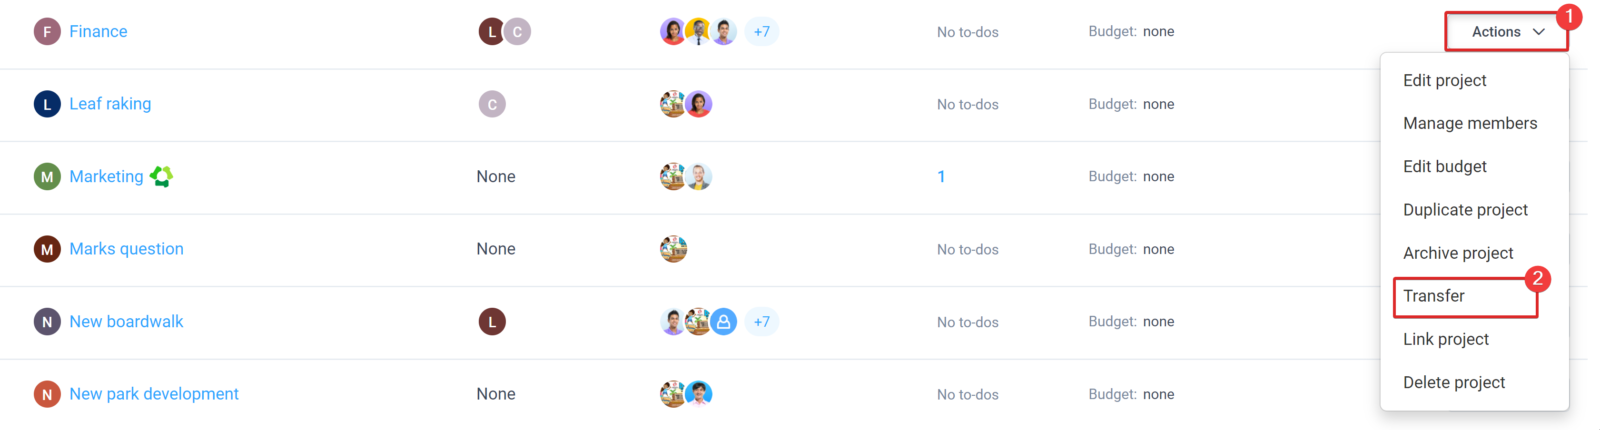Screen dimensions: 1600x430
Task: Click the lock avatar in New boardwalk members
Action: (x=724, y=322)
